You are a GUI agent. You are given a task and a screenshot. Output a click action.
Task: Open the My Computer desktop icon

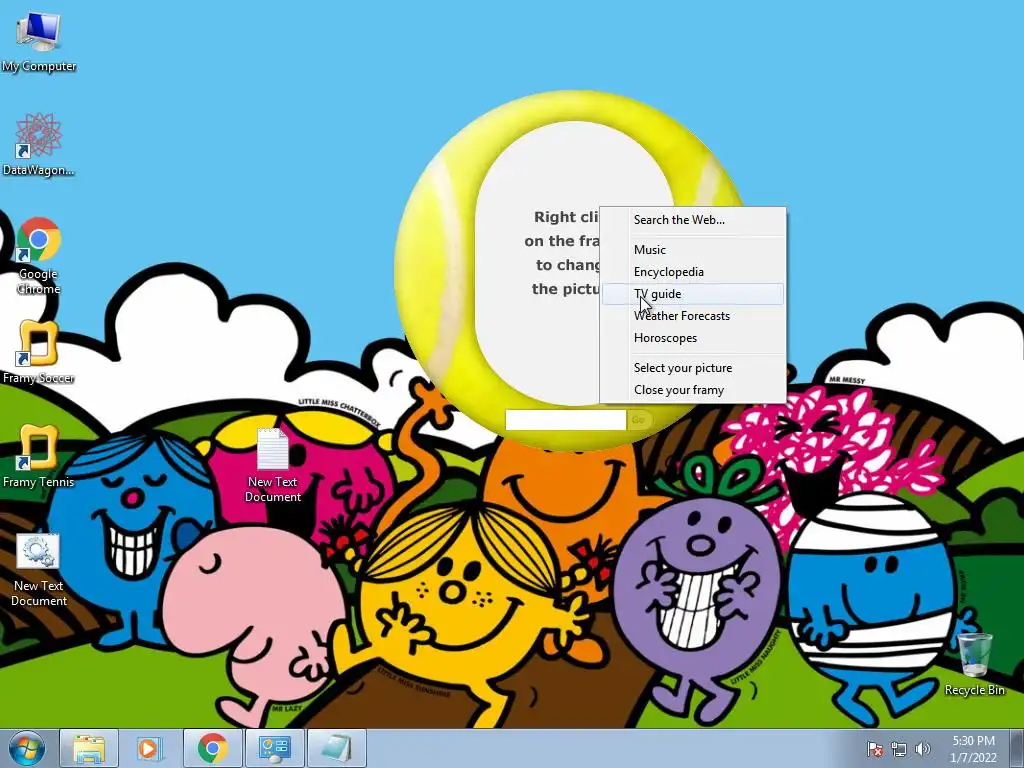39,42
